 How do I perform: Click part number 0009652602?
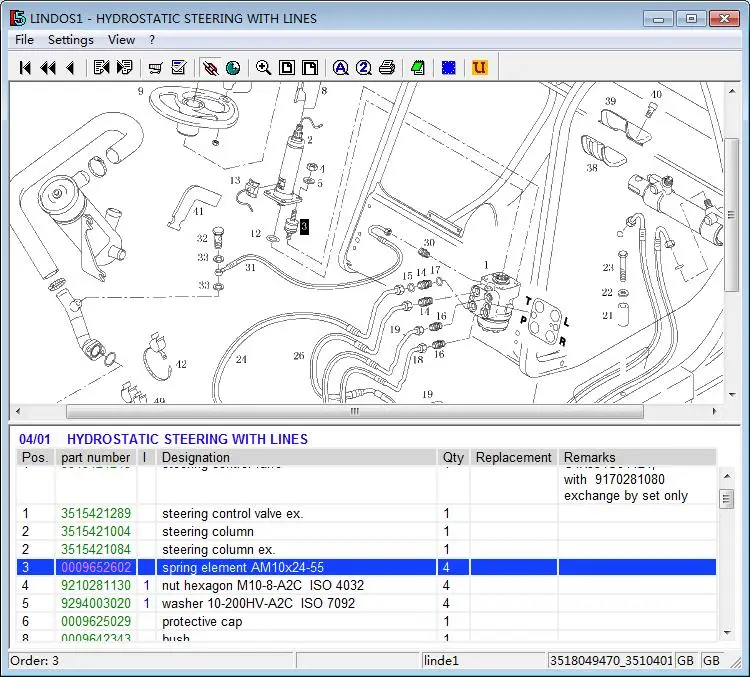[x=96, y=567]
